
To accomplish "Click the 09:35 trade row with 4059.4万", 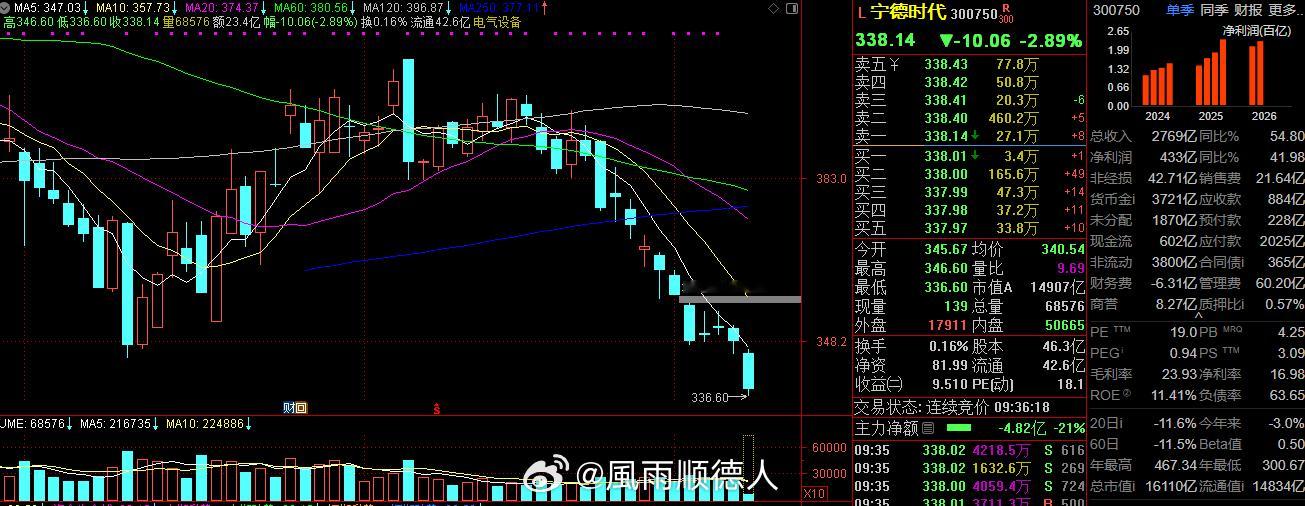I will click(x=969, y=486).
